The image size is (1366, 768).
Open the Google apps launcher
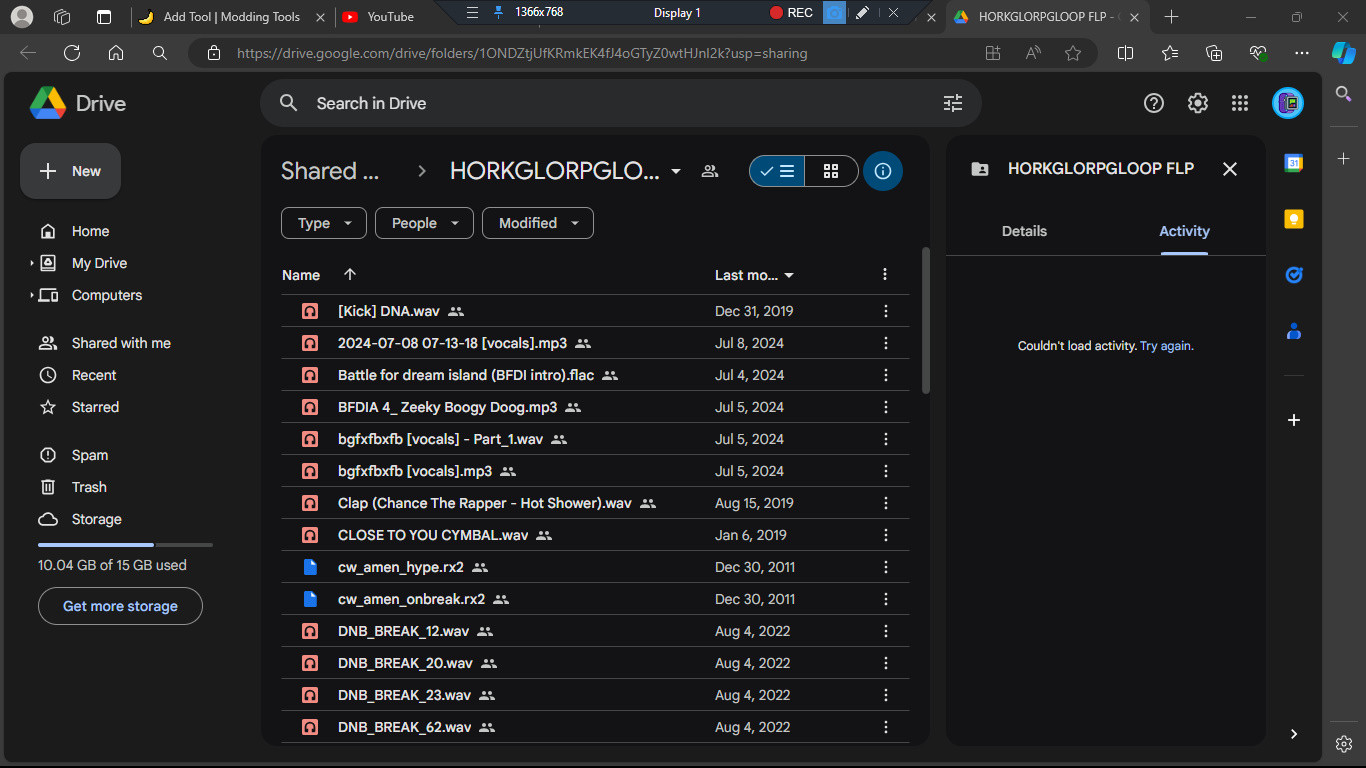click(x=1239, y=103)
